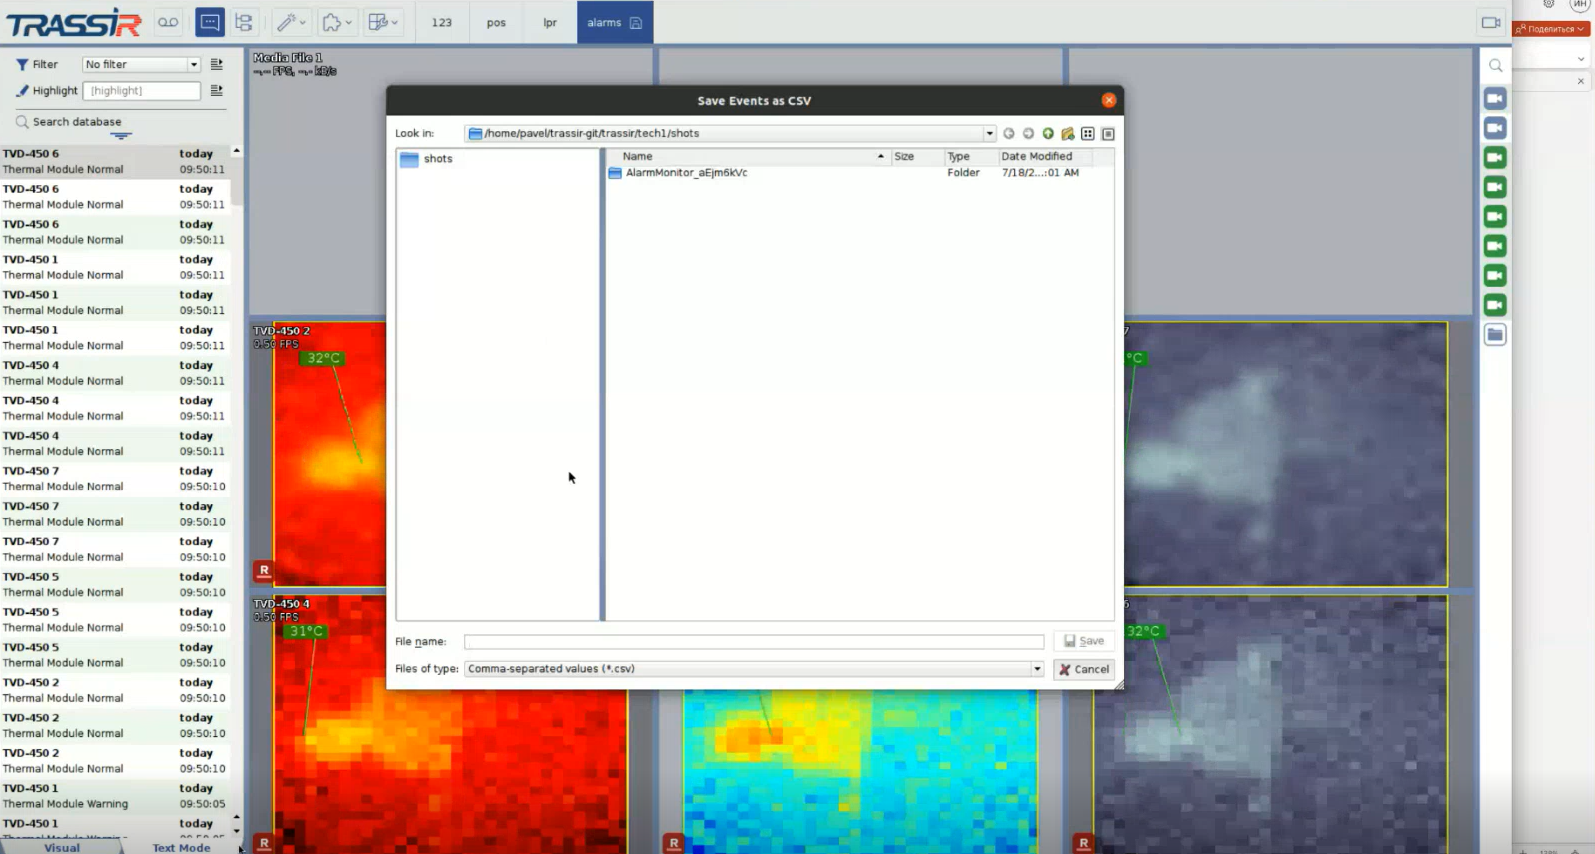Click the Back arrow in save dialog
The height and width of the screenshot is (854, 1595).
pos(1008,133)
